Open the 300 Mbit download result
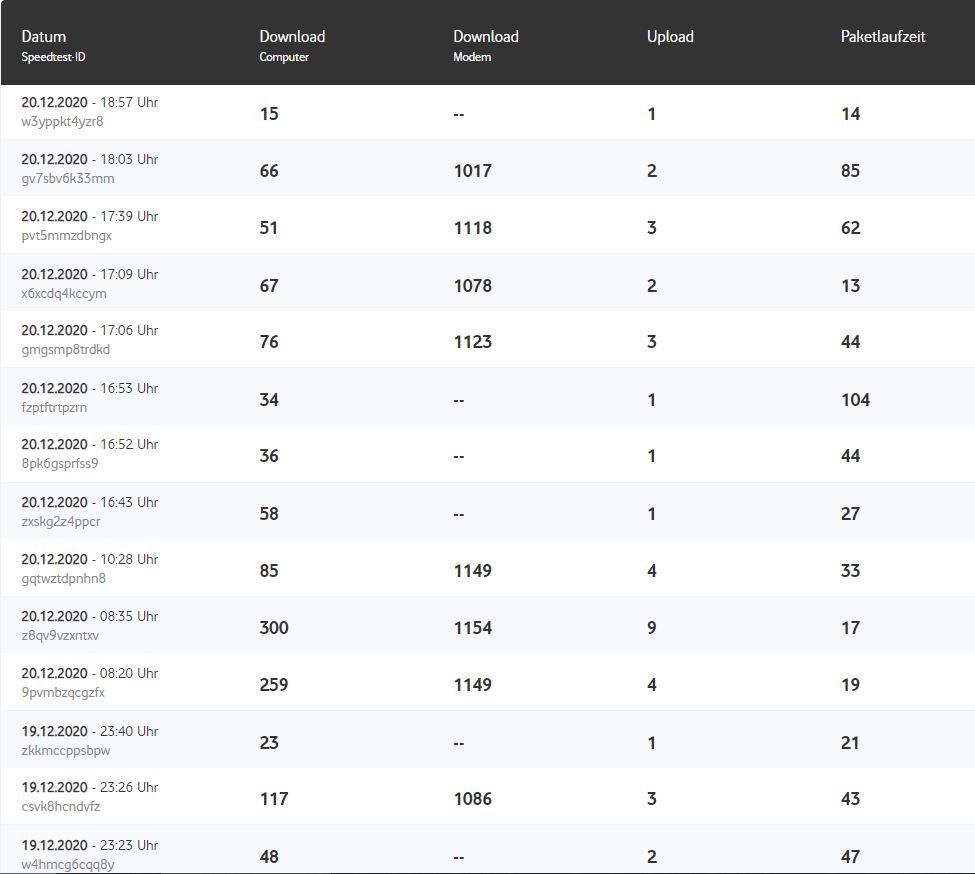 274,628
